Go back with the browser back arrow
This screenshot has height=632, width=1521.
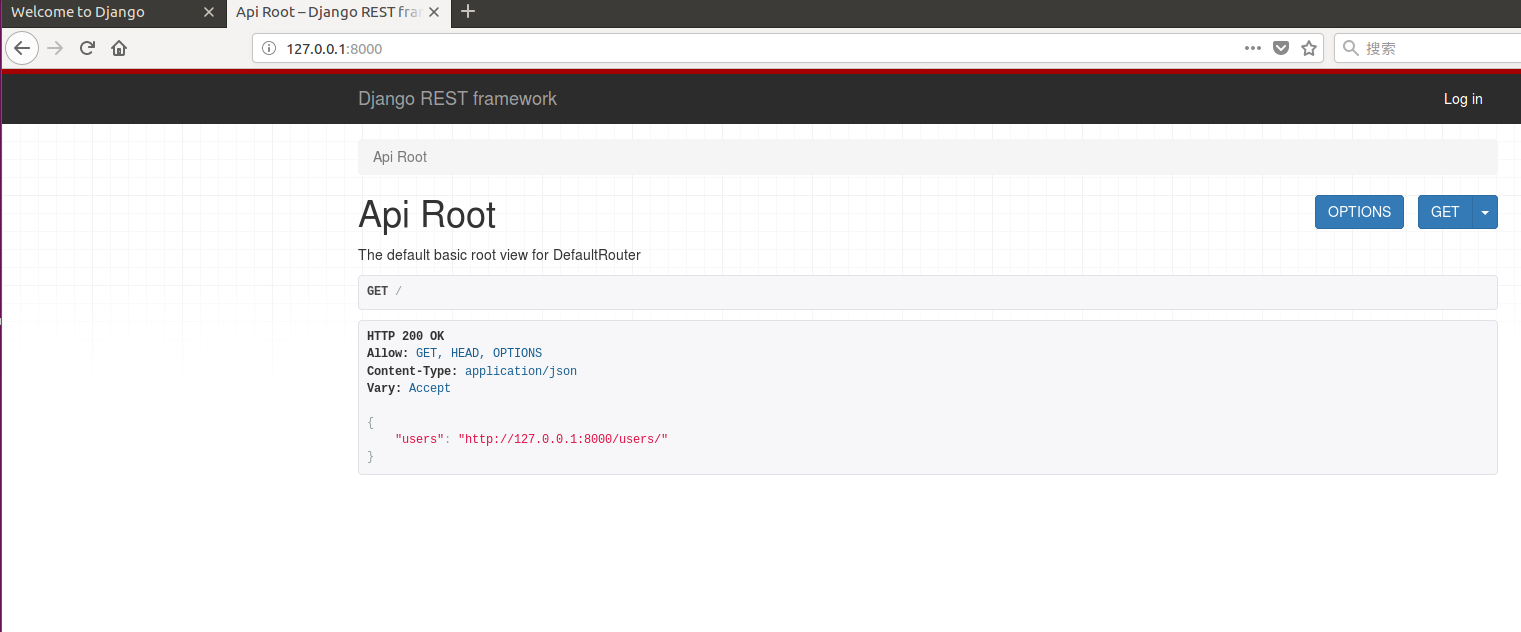tap(22, 48)
